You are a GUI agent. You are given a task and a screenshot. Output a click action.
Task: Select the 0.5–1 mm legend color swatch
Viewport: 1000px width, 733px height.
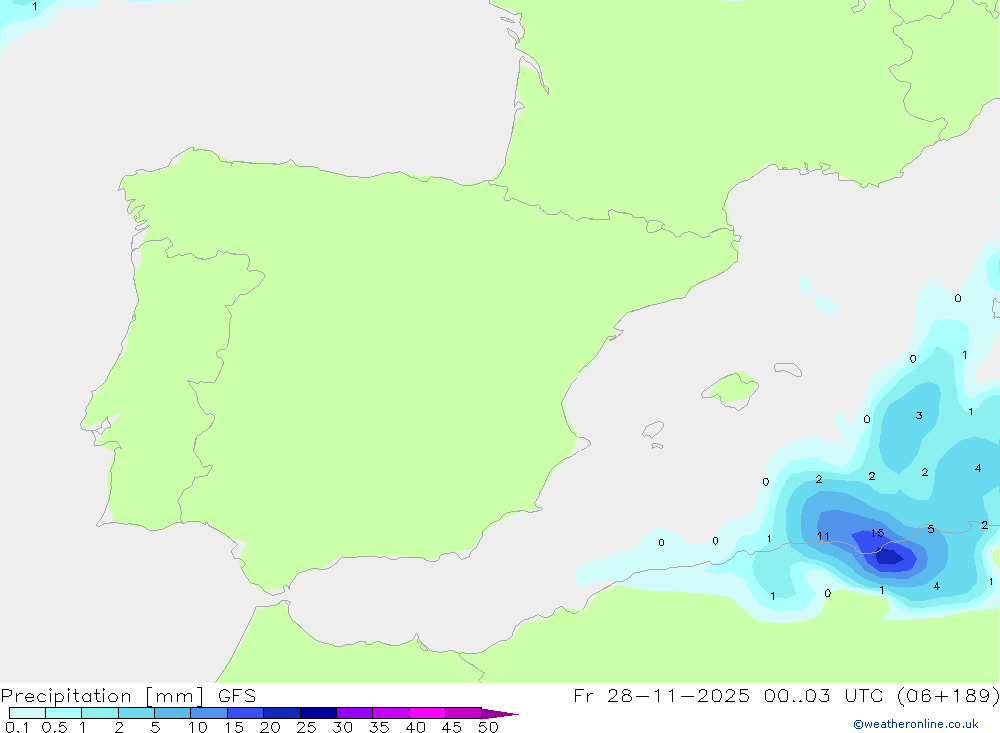tap(63, 713)
